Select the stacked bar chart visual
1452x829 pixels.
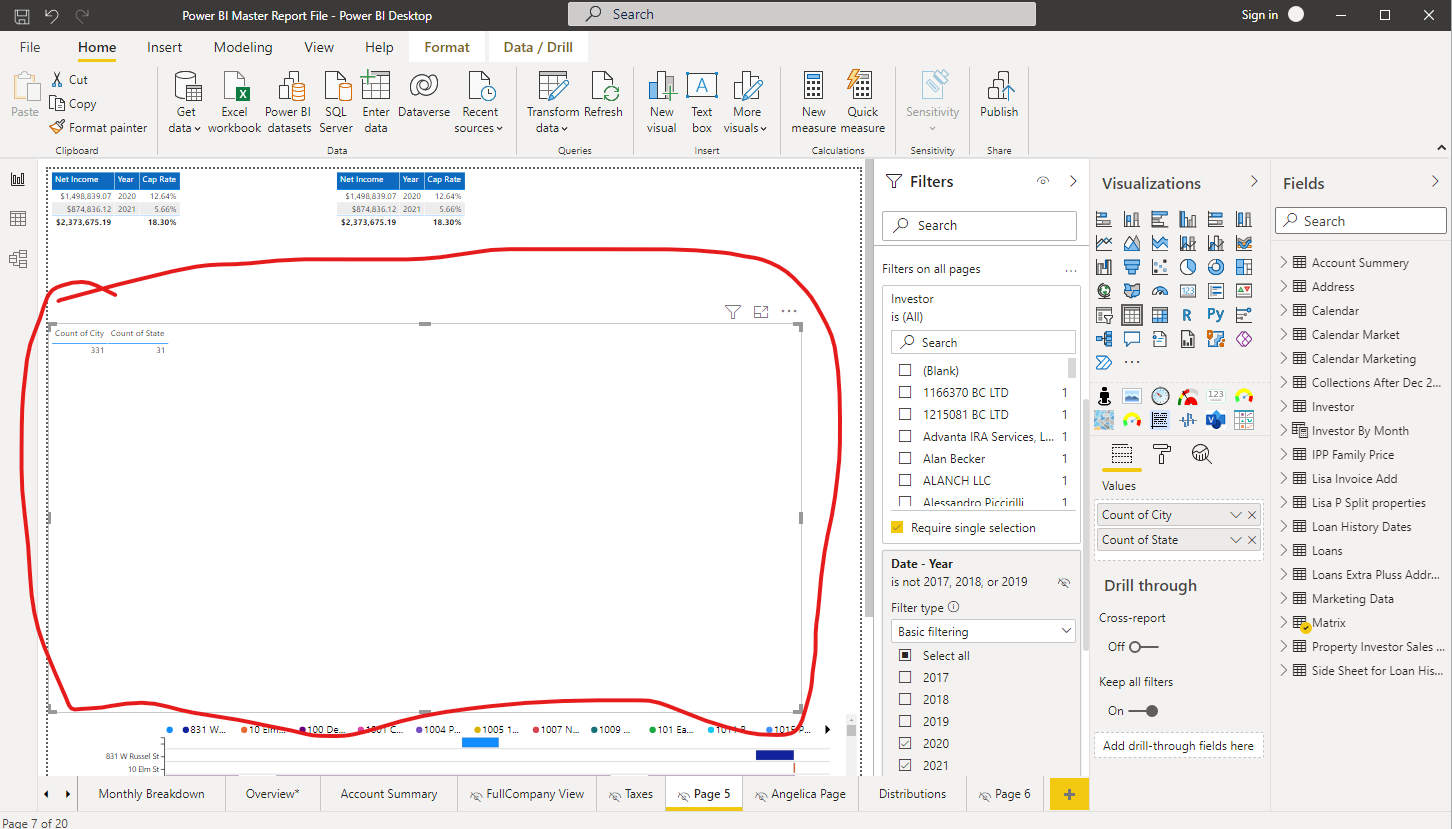coord(1104,219)
